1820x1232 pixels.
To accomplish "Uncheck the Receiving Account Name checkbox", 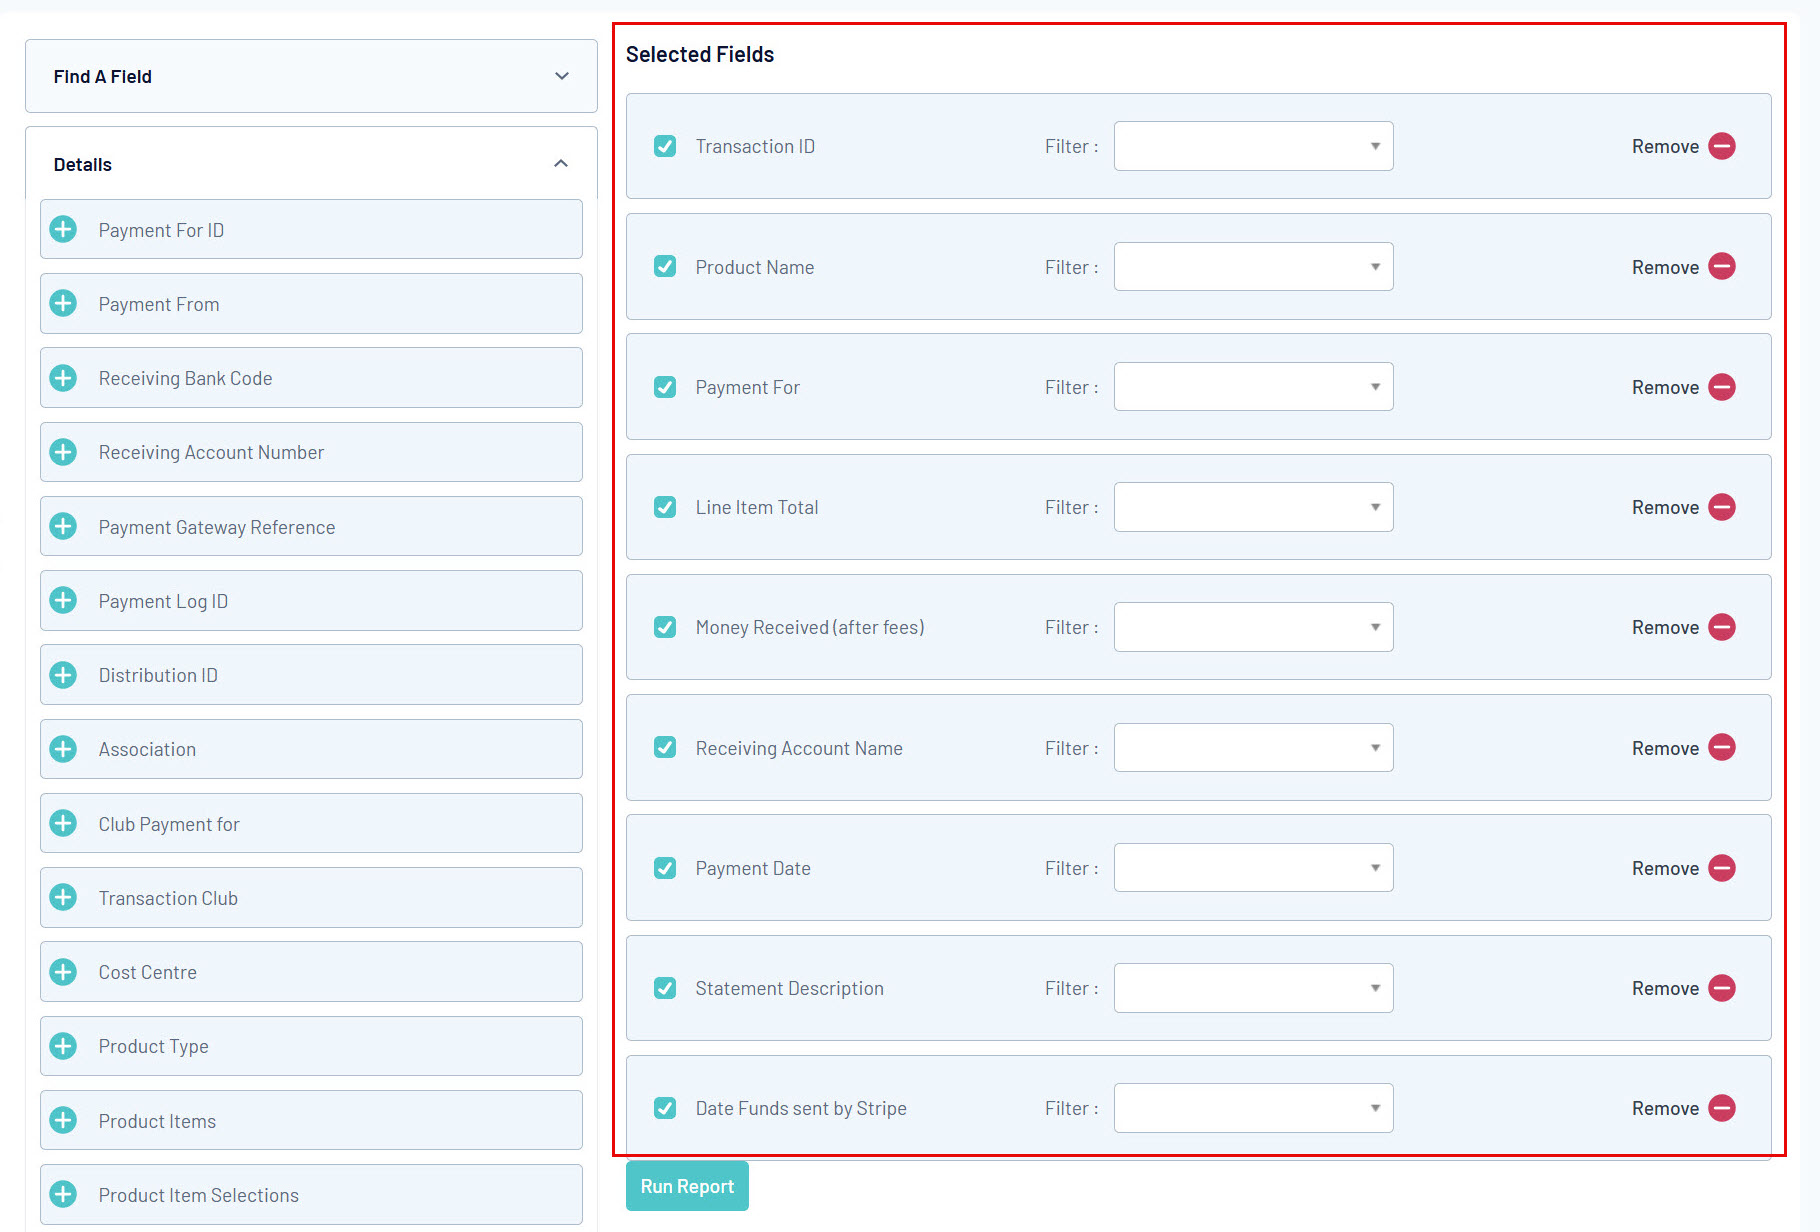I will coord(665,747).
